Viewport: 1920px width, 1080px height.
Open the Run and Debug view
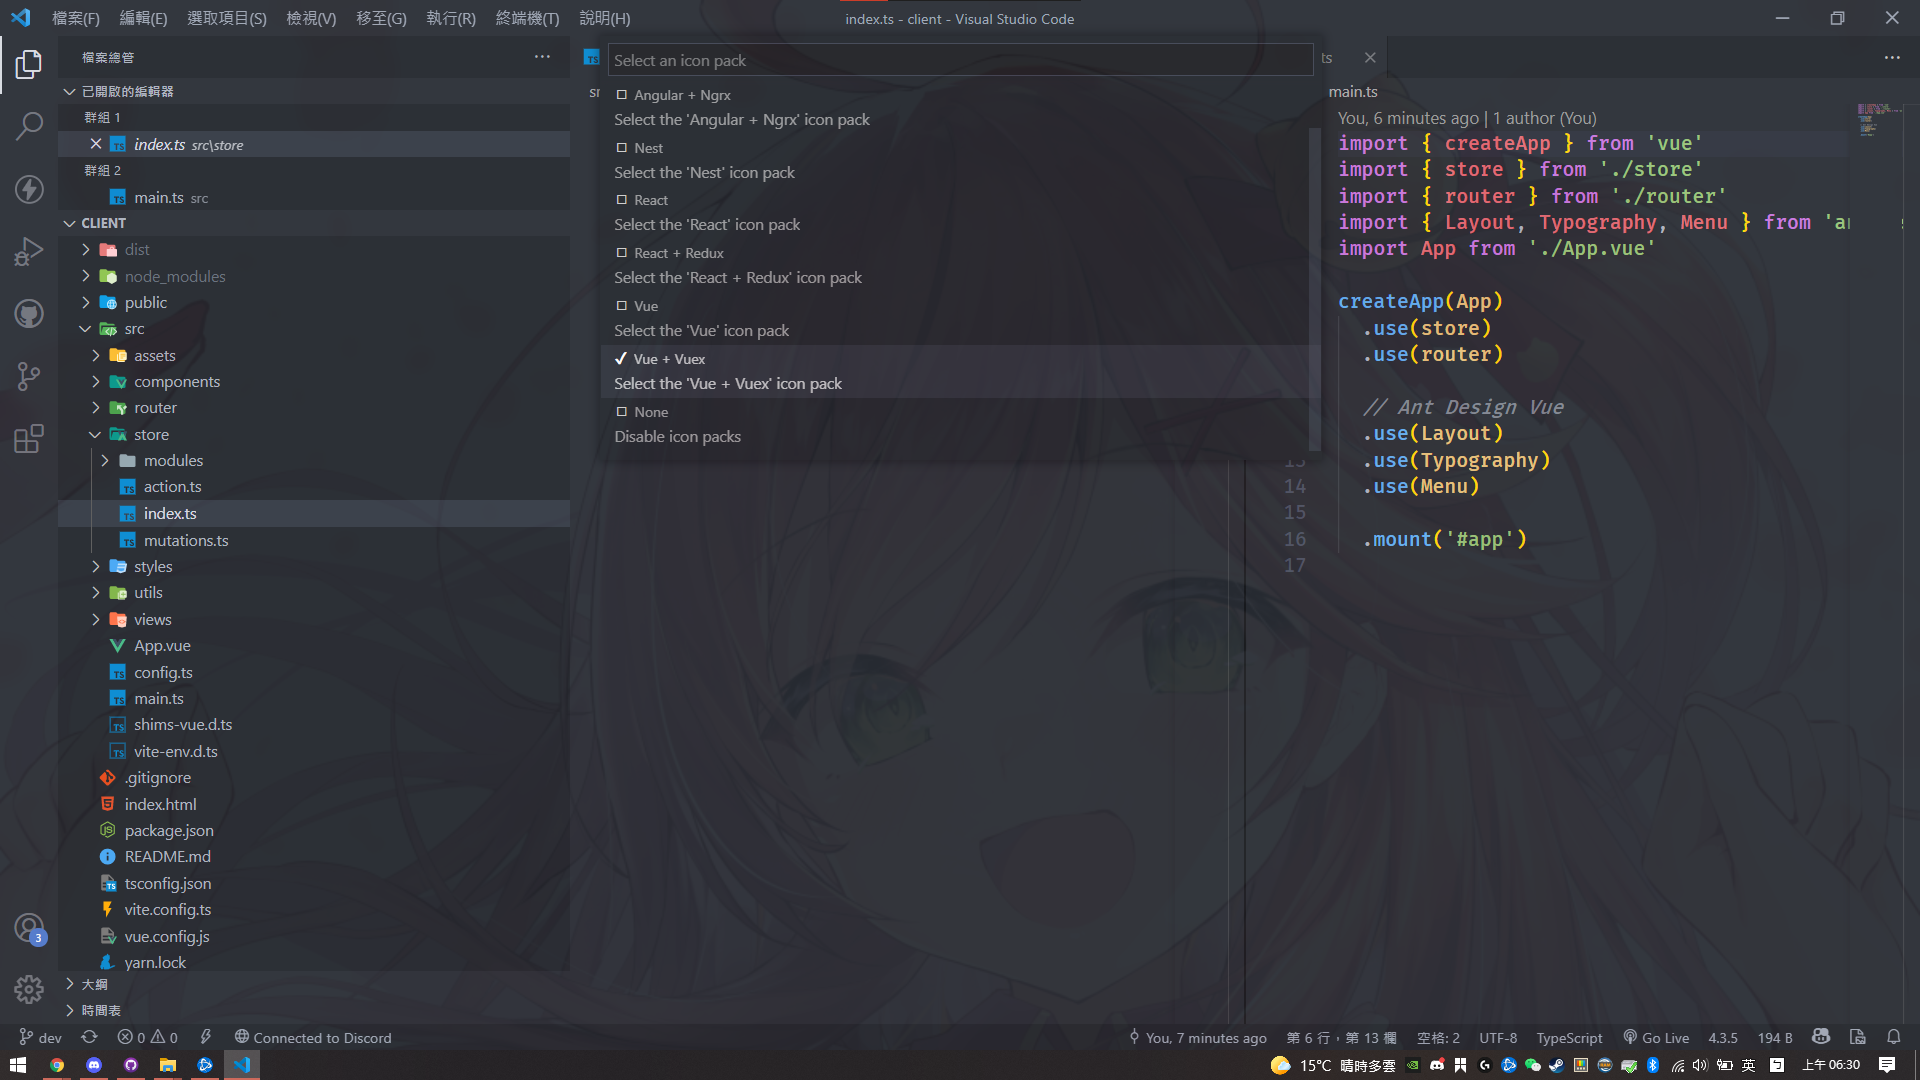pyautogui.click(x=29, y=251)
